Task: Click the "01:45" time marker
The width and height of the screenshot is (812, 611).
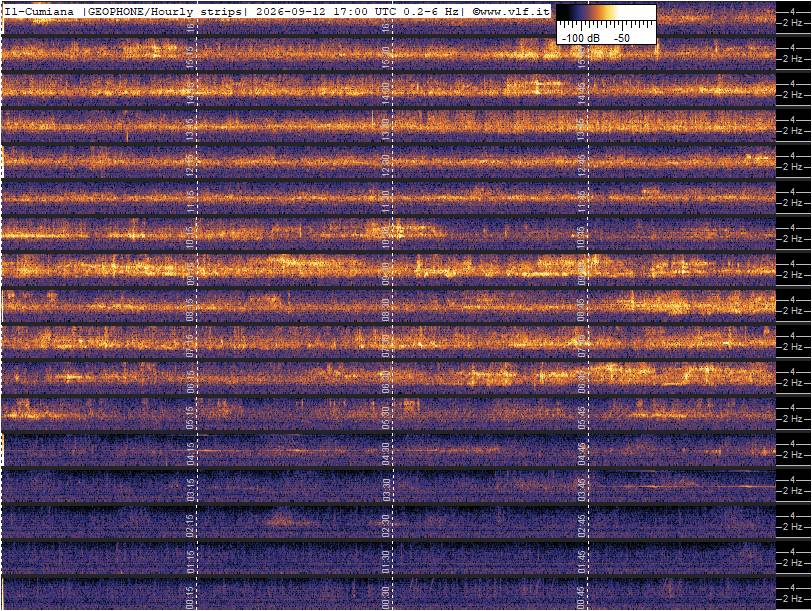Action: (x=582, y=562)
